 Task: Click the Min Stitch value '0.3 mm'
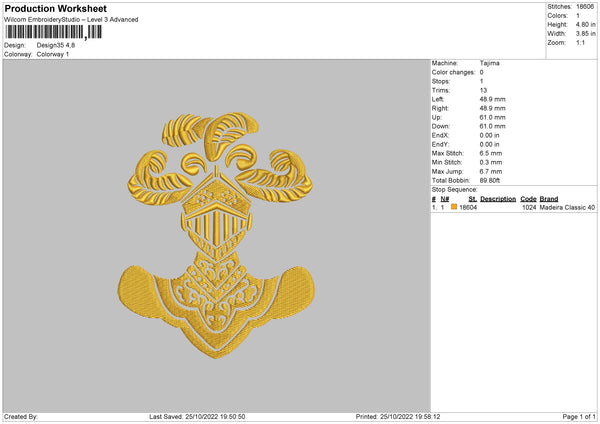(x=491, y=163)
